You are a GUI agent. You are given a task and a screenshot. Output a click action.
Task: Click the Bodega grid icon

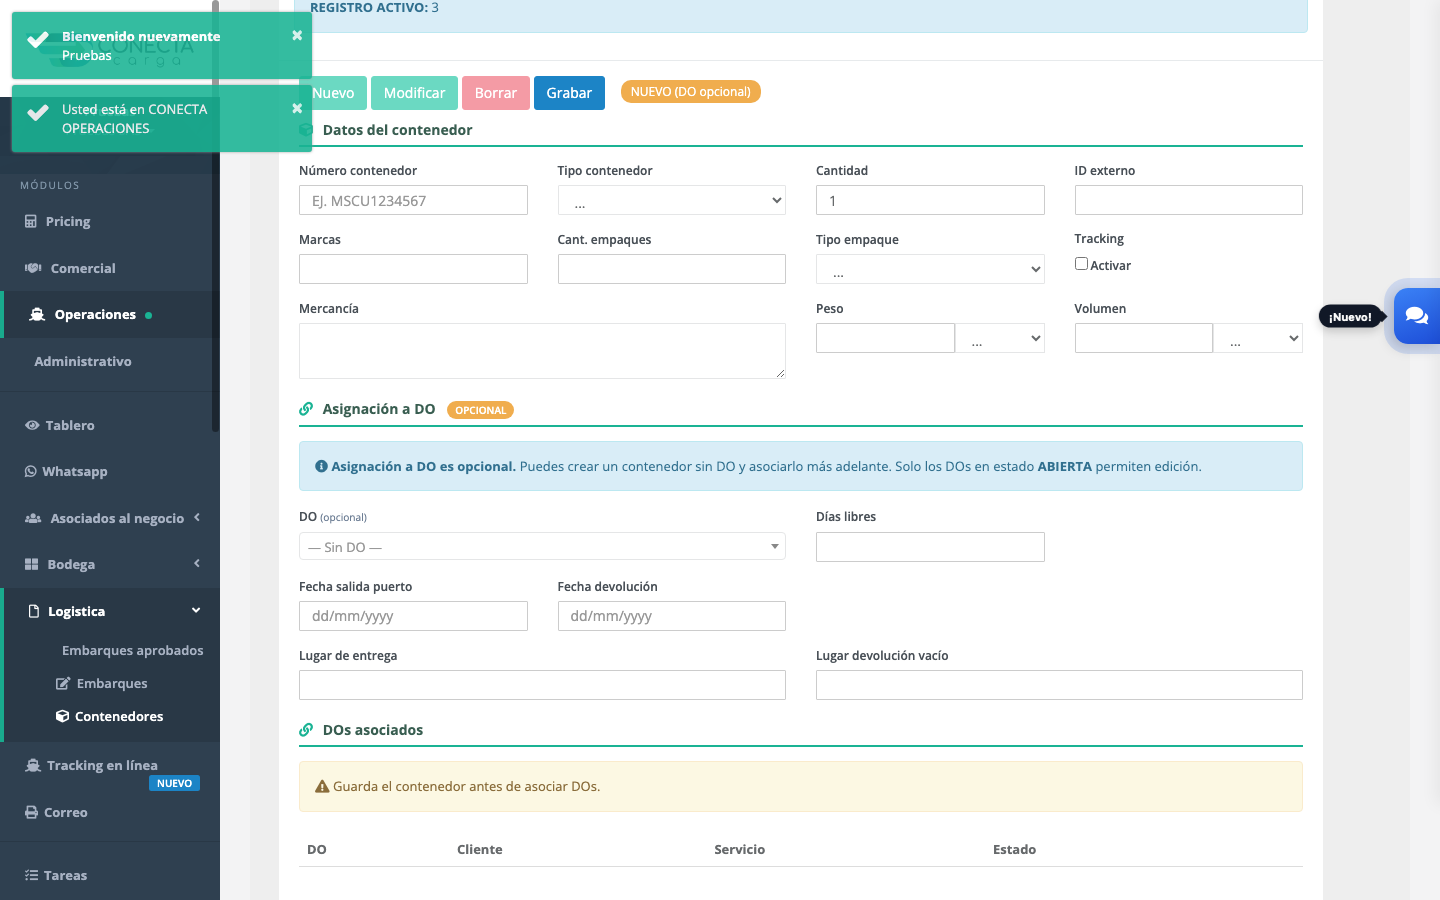[32, 564]
